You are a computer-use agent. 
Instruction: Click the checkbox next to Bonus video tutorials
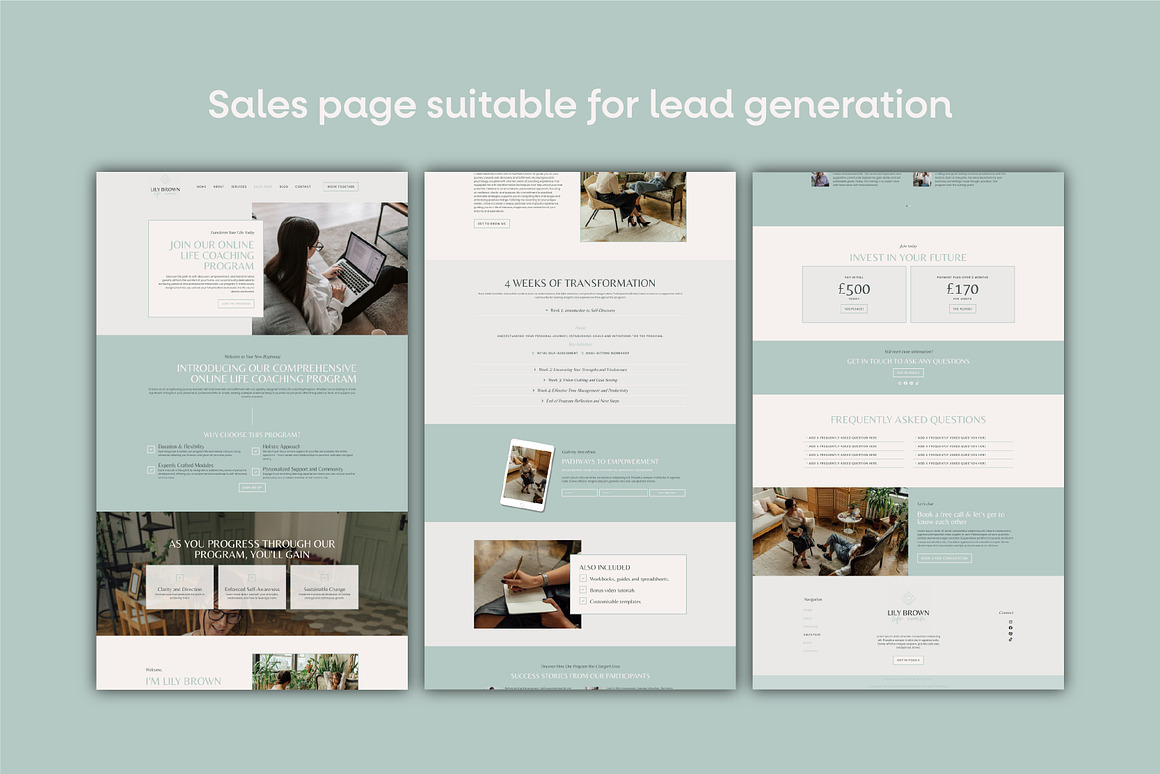[x=584, y=590]
